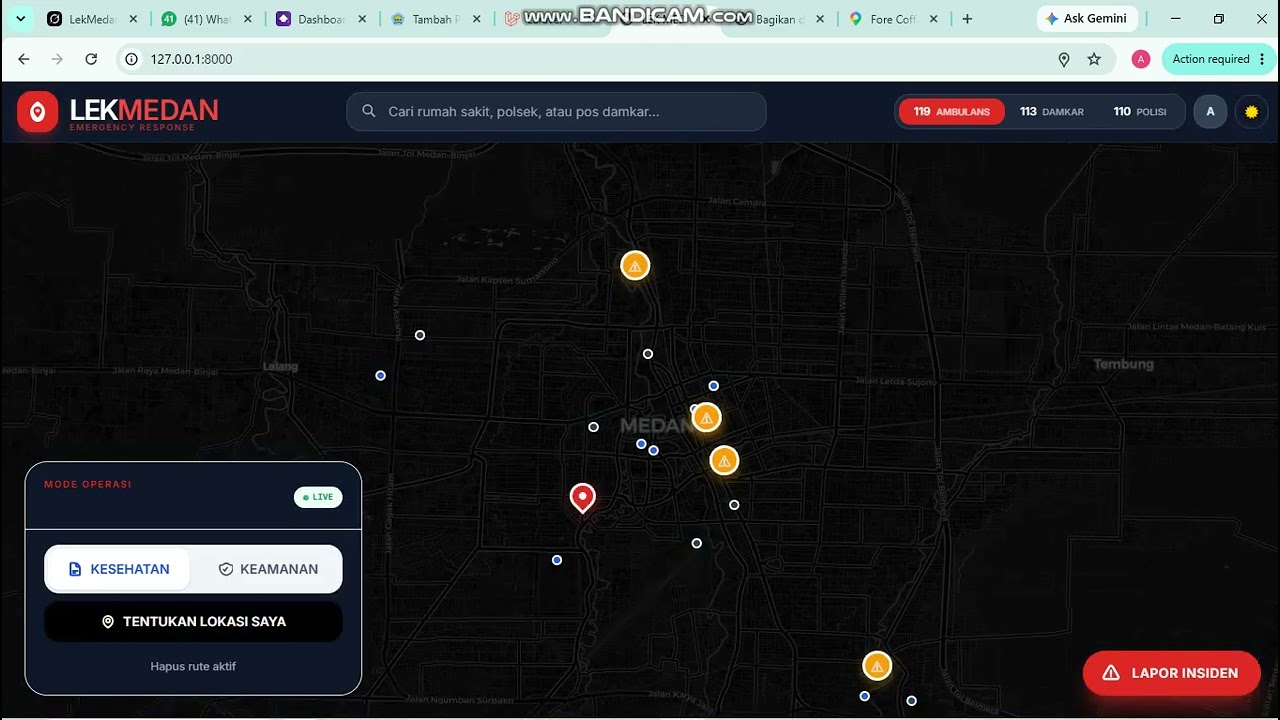Click 113 Damkar button
This screenshot has height=720, width=1280.
pos(1051,112)
